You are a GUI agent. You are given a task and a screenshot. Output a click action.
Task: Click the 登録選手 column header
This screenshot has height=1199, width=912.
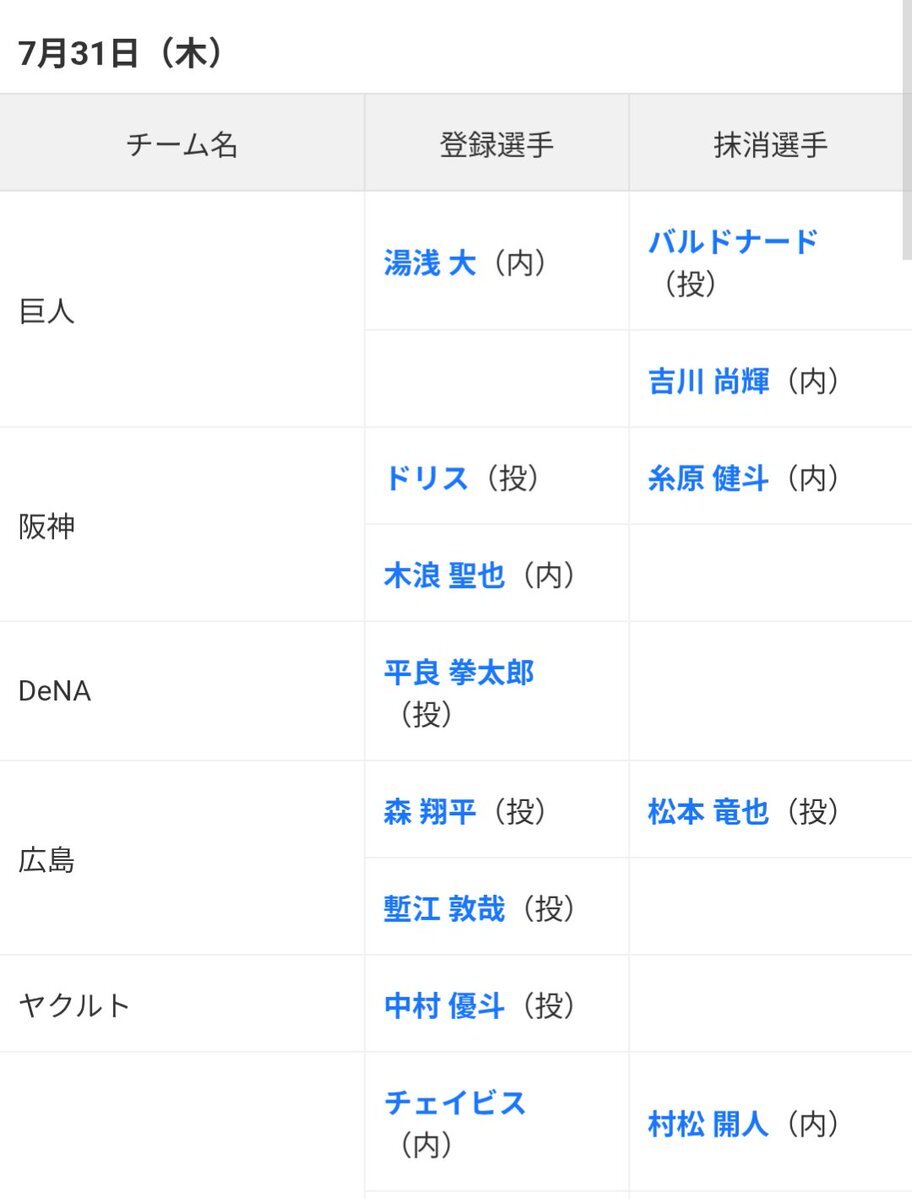point(497,144)
